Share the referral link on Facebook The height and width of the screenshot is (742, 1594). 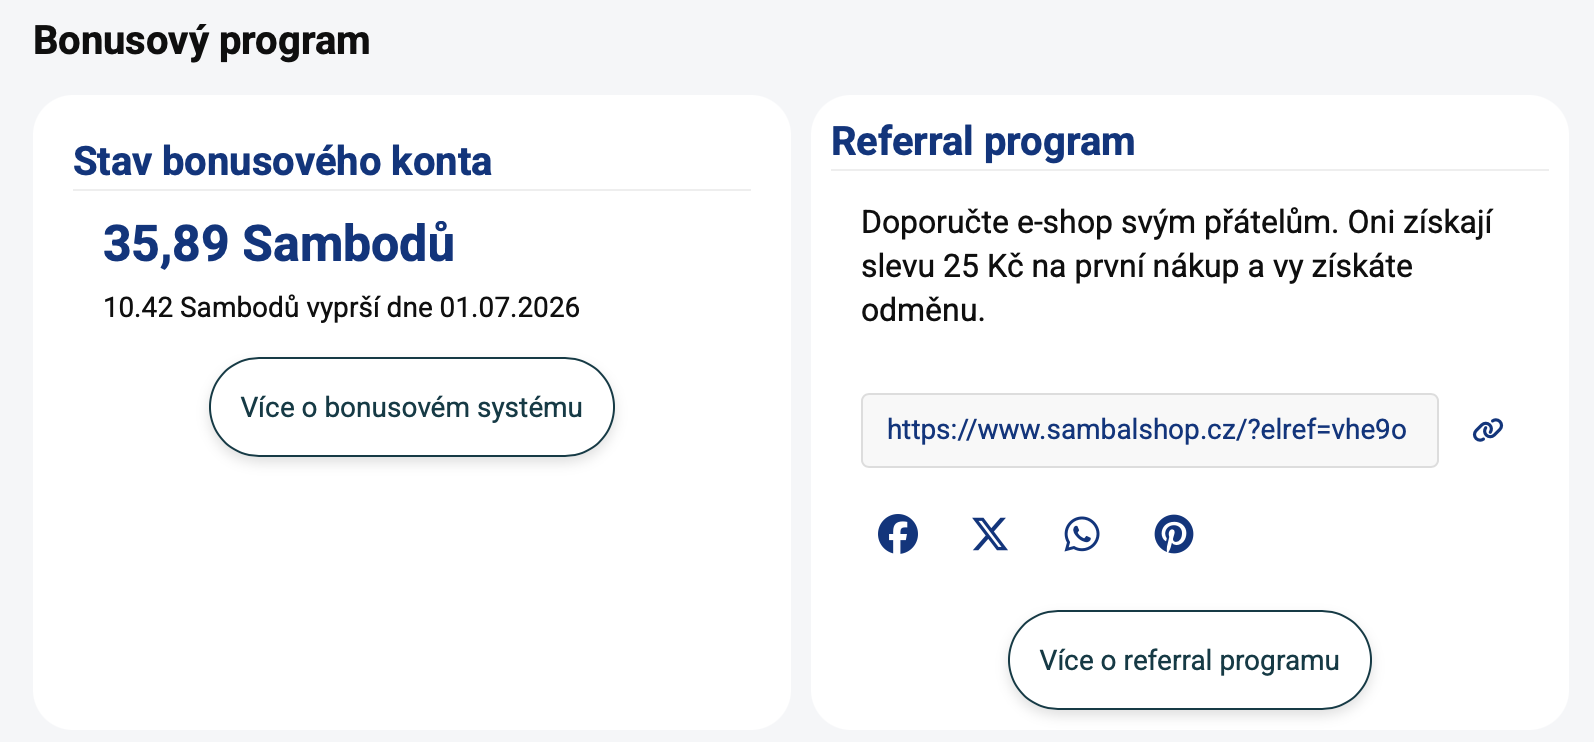coord(898,534)
